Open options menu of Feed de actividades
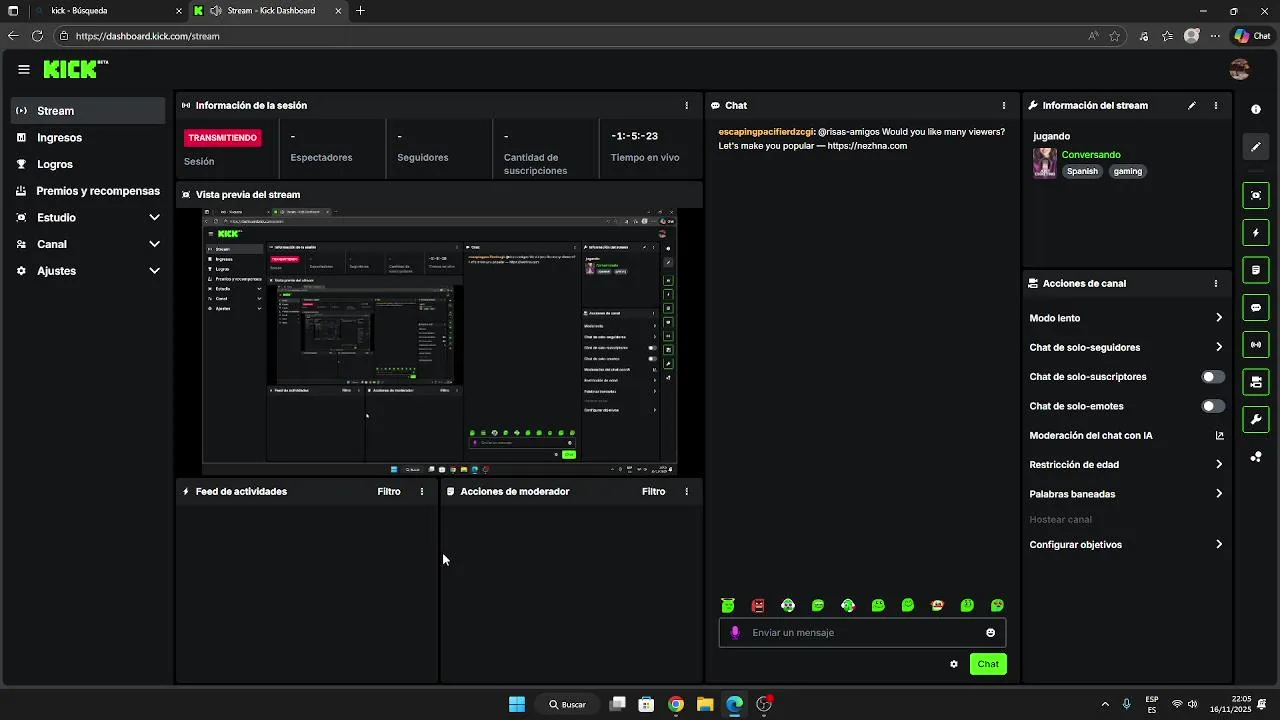 (x=422, y=491)
